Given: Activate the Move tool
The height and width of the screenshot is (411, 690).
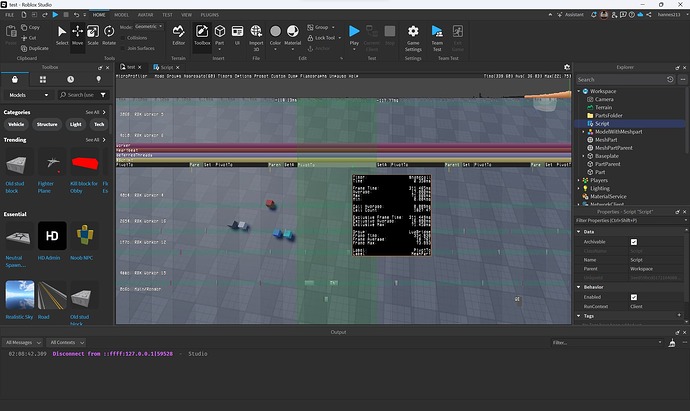Looking at the screenshot, I should (x=77, y=35).
